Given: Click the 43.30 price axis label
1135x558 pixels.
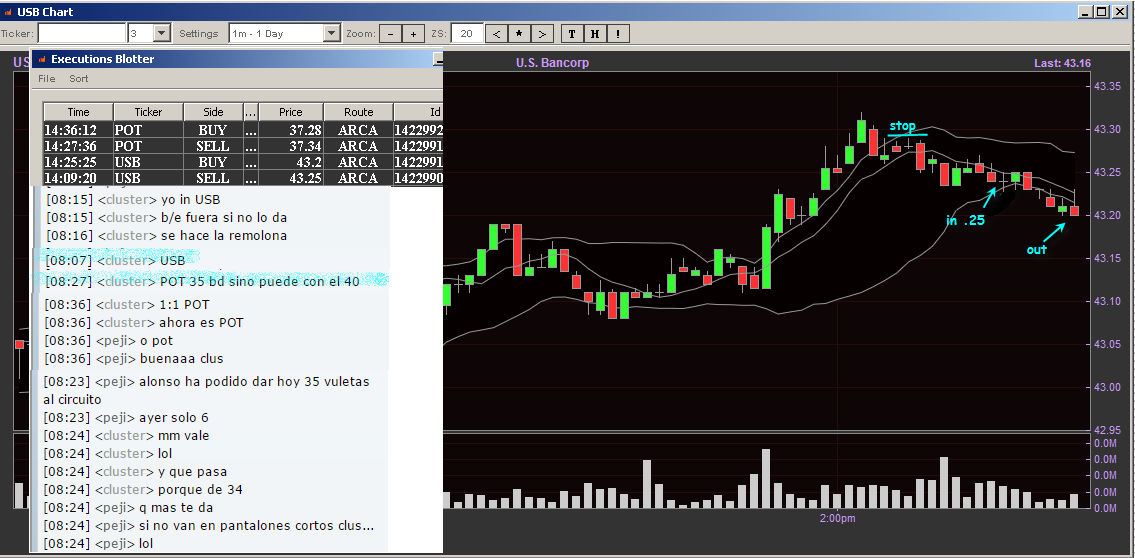Looking at the screenshot, I should (x=1106, y=130).
